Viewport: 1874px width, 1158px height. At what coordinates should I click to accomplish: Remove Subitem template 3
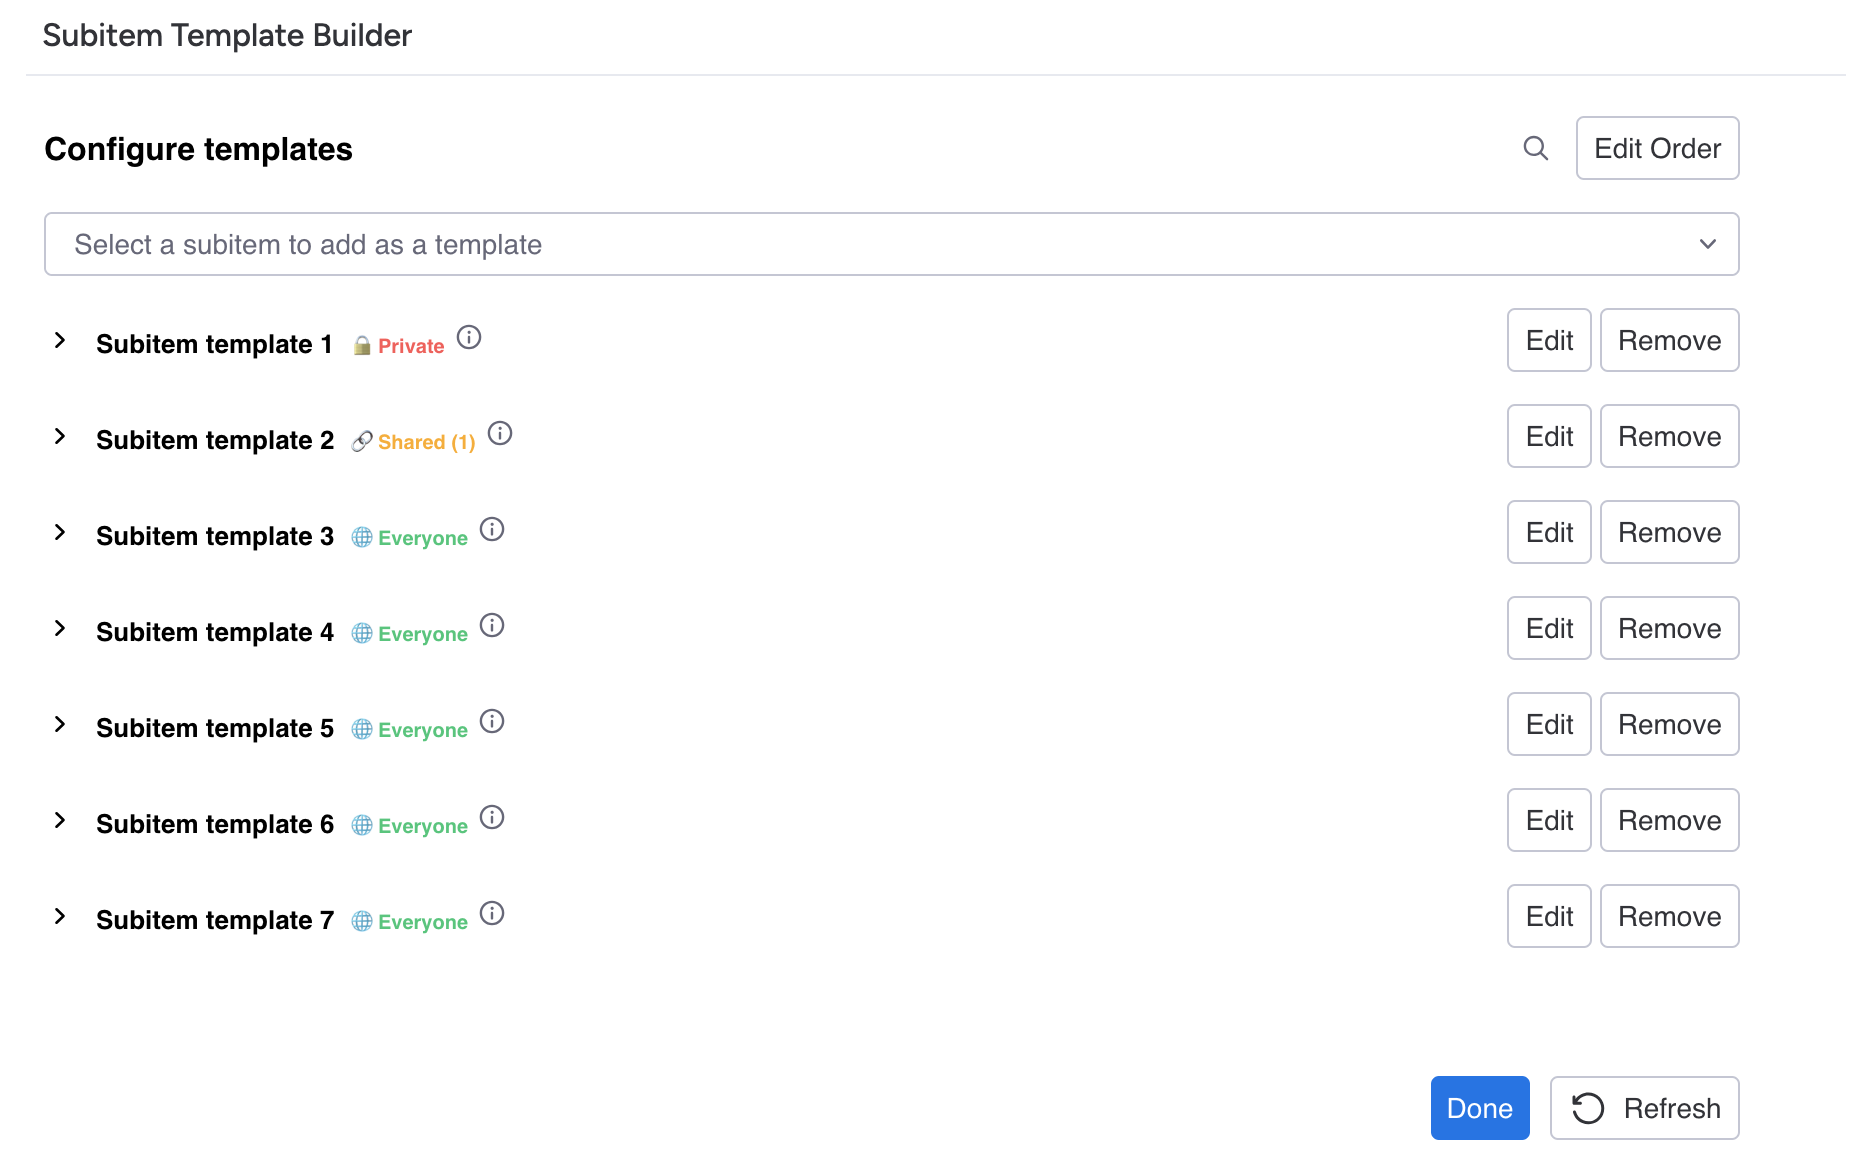1670,532
